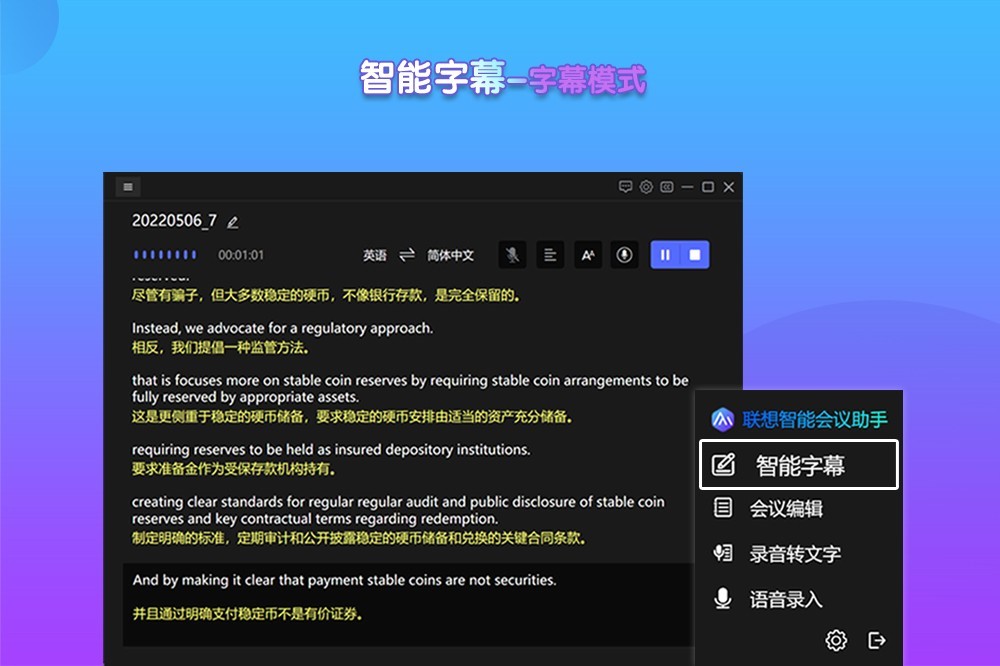1000x666 pixels.
Task: Select 智能字幕 in assistant menu
Action: point(798,465)
